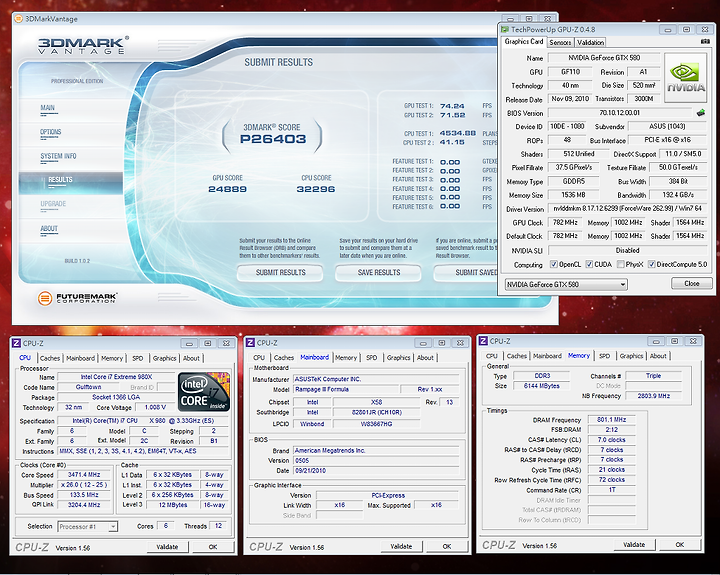Click the GPU score value 24889
720x575 pixels.
click(227, 189)
